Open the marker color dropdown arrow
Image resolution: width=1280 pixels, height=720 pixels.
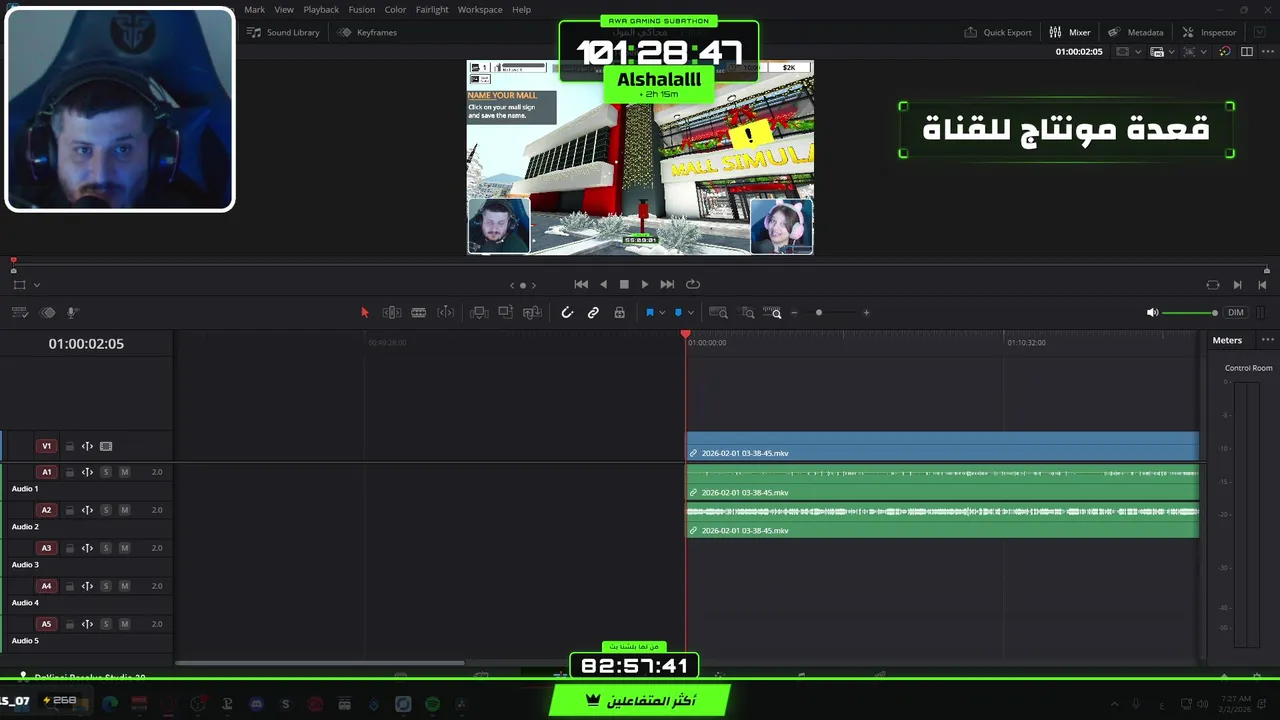[x=690, y=313]
